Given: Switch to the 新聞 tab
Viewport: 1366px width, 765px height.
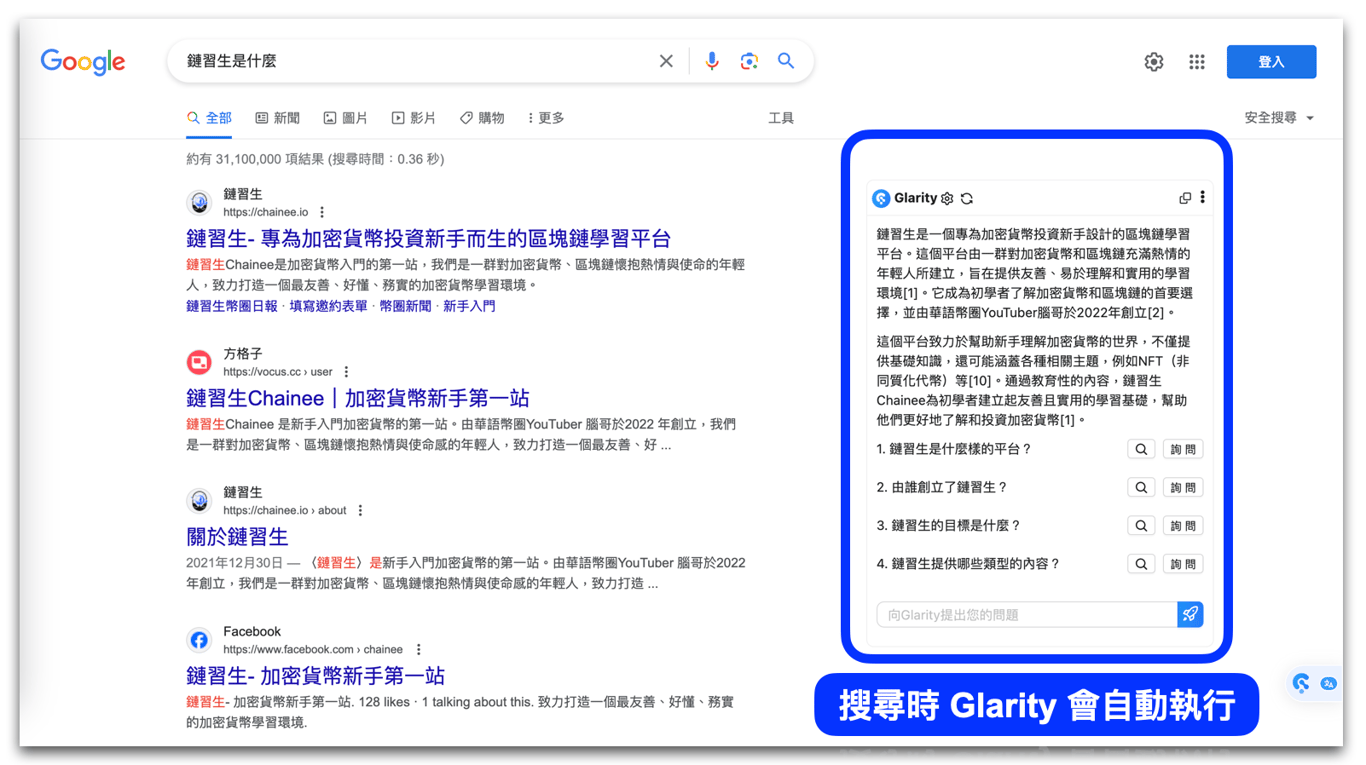Looking at the screenshot, I should point(278,118).
